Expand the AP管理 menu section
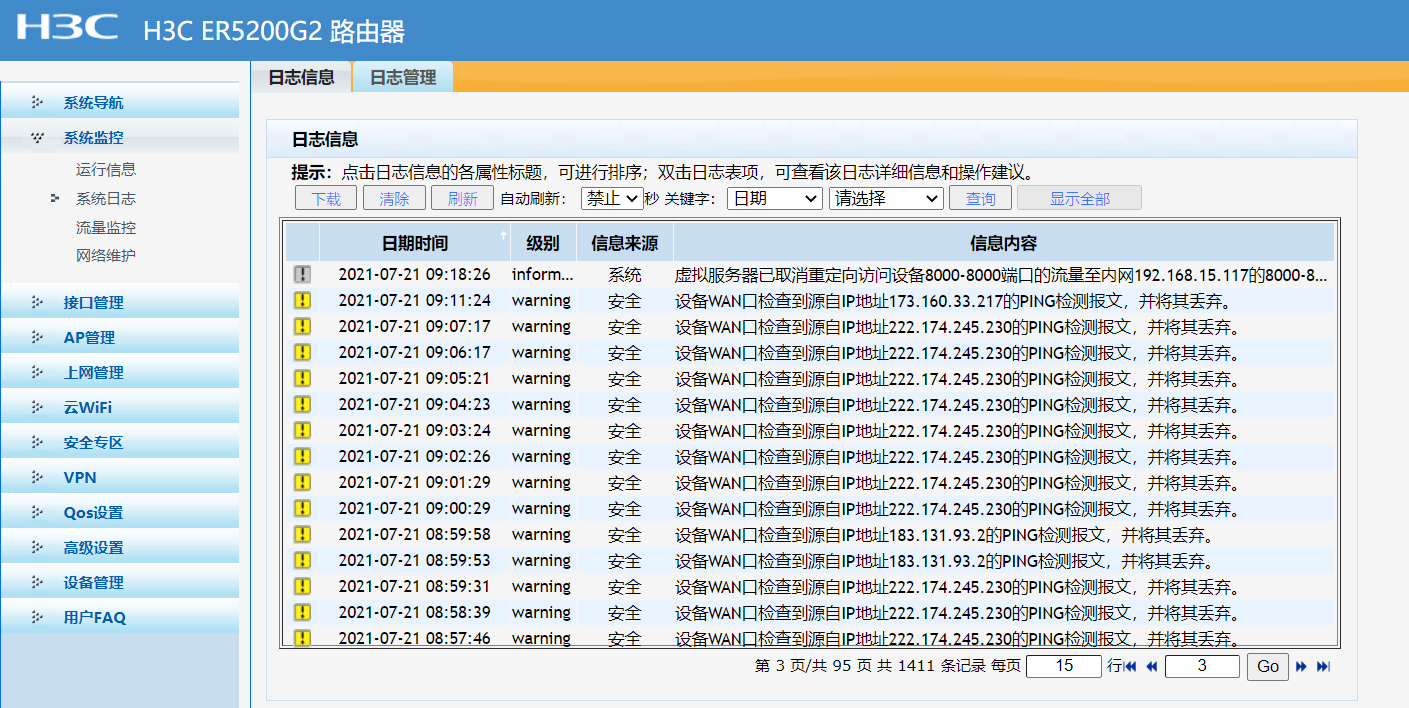 pyautogui.click(x=120, y=337)
